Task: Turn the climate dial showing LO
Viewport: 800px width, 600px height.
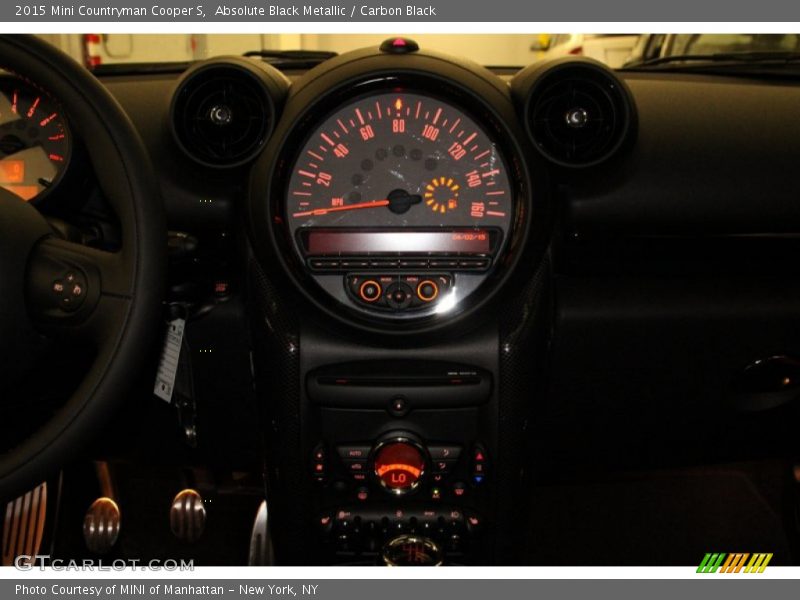Action: 399,466
